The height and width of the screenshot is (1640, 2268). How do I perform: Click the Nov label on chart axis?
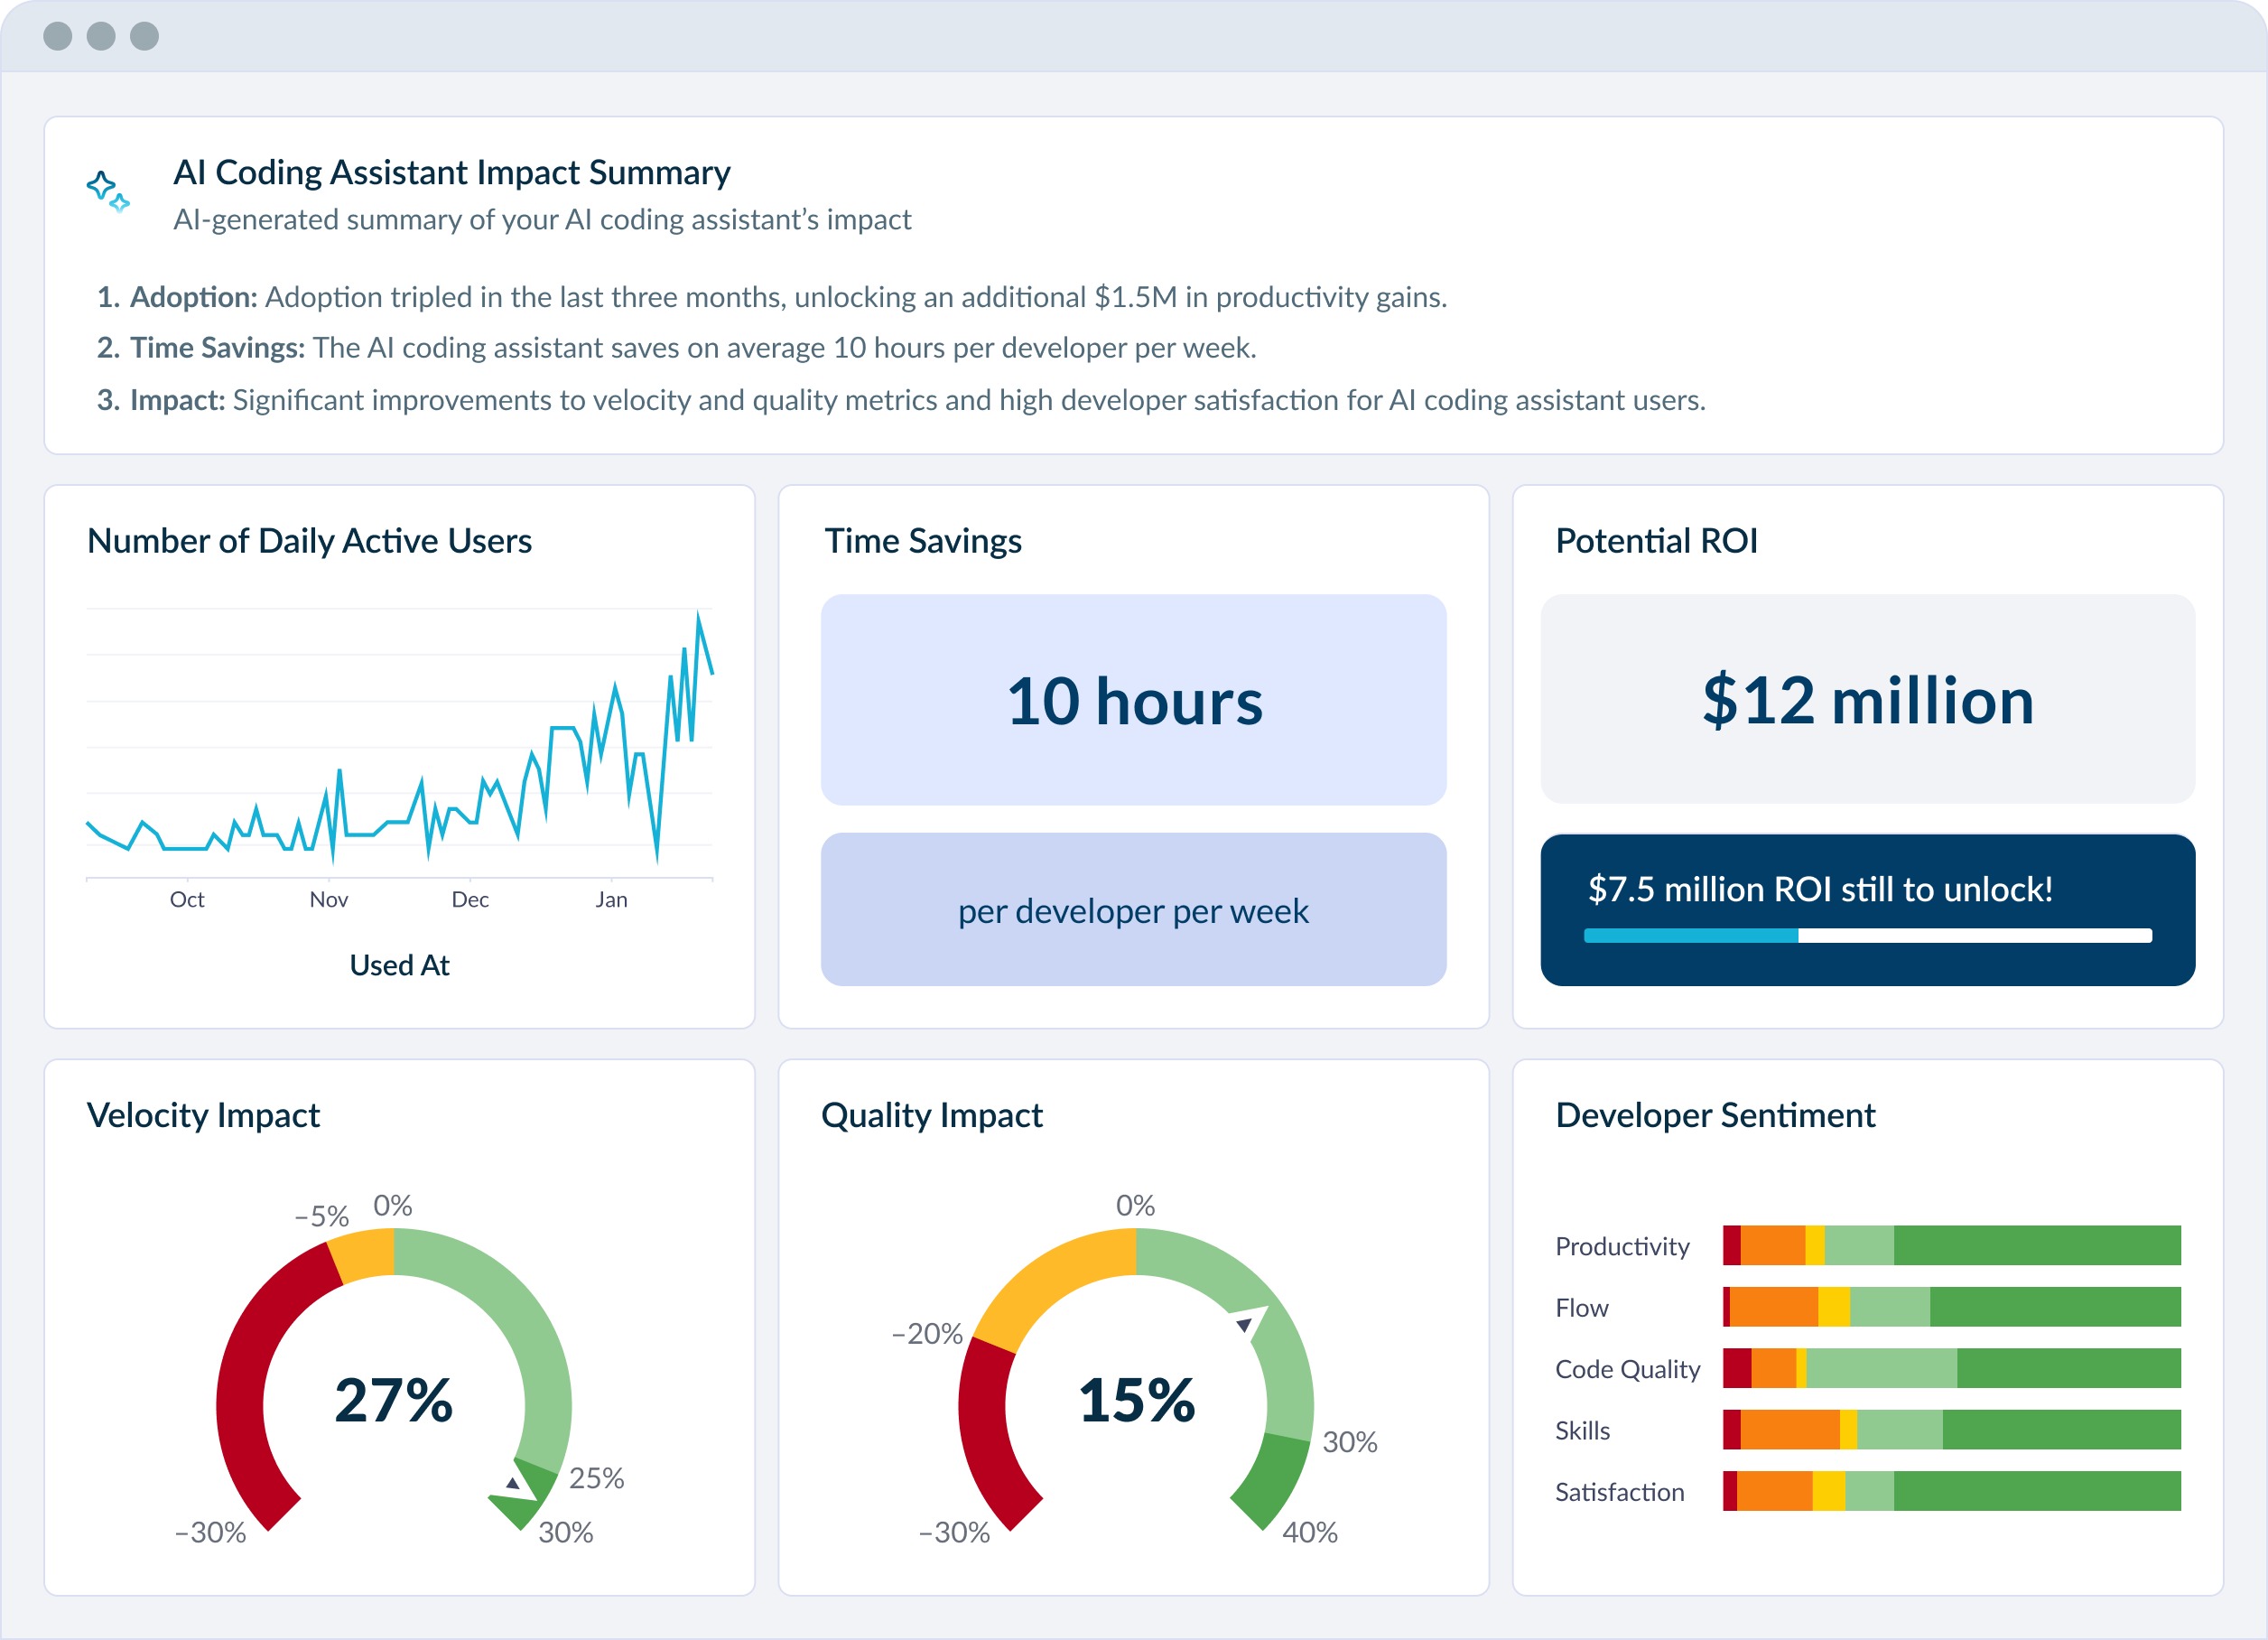pos(329,900)
